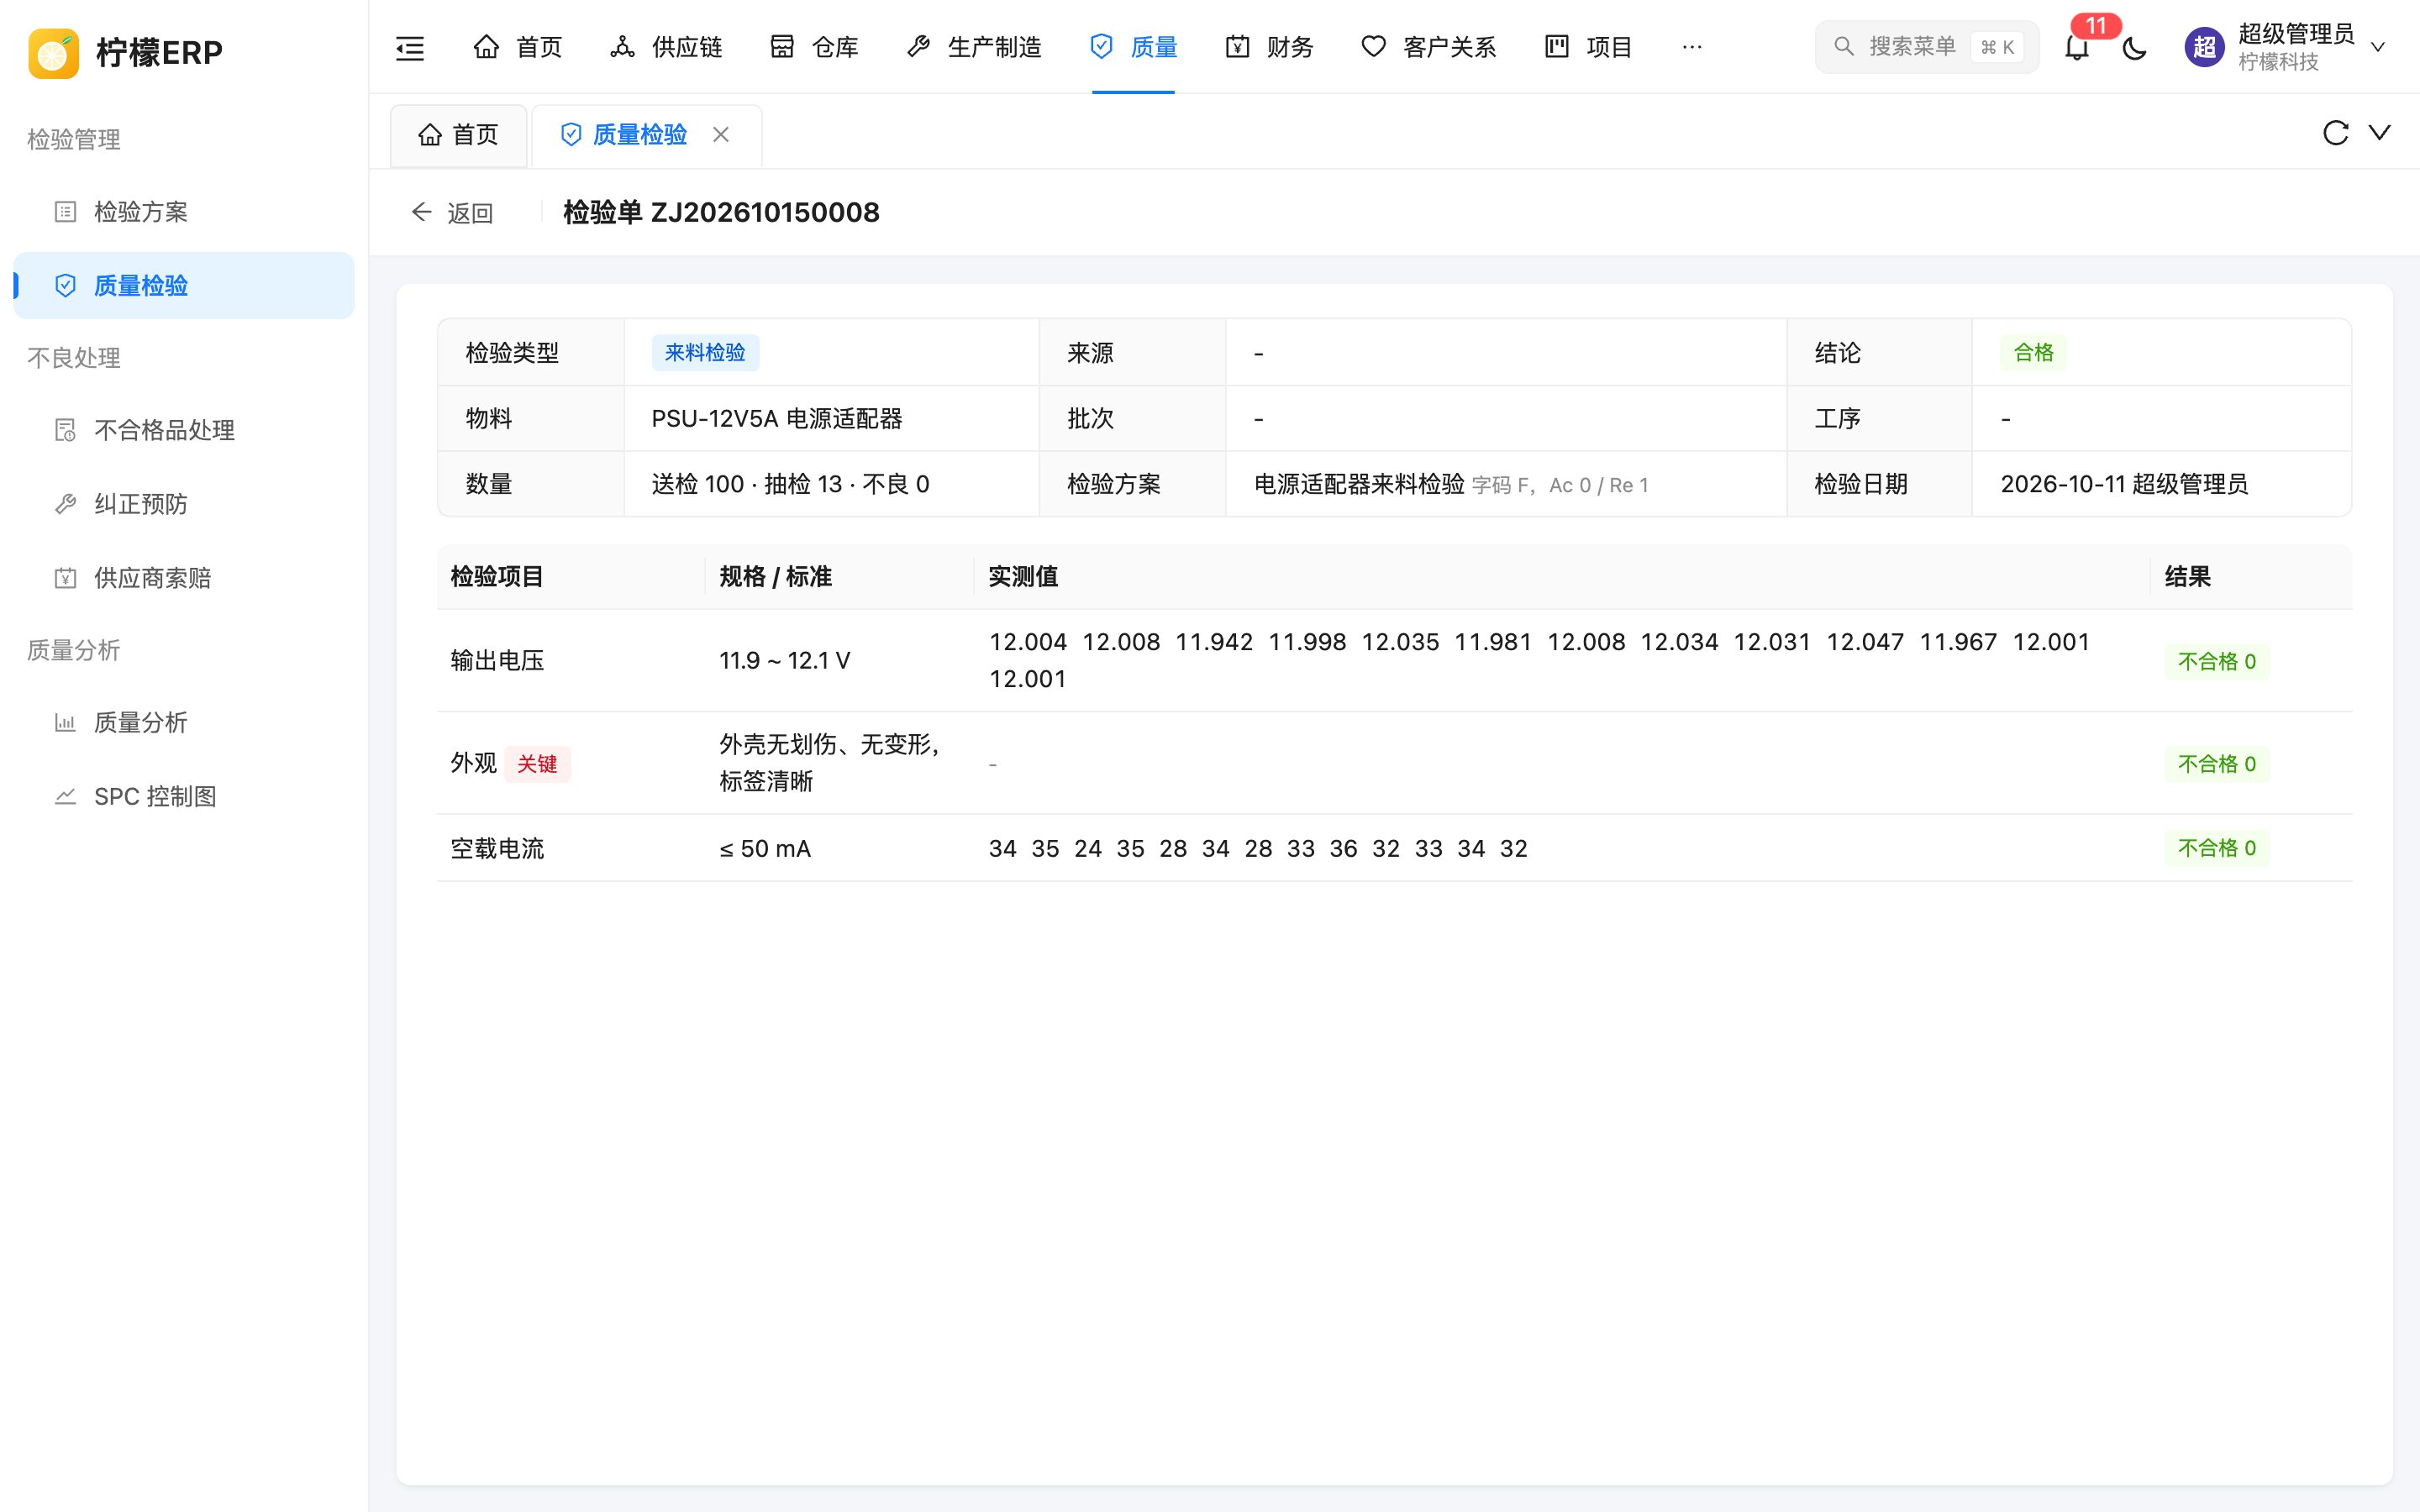The image size is (2420, 1512).
Task: Open SPC 控制图 in the sidebar
Action: [184, 797]
